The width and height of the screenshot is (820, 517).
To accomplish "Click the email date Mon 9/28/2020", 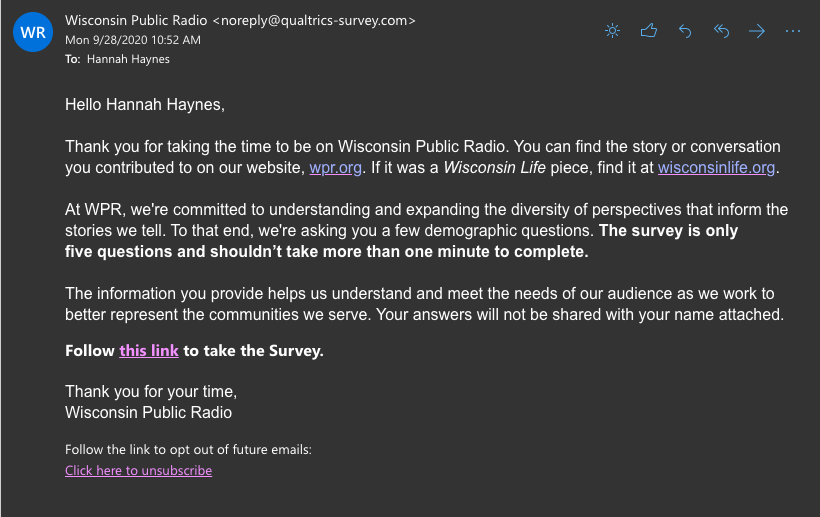I will click(132, 40).
